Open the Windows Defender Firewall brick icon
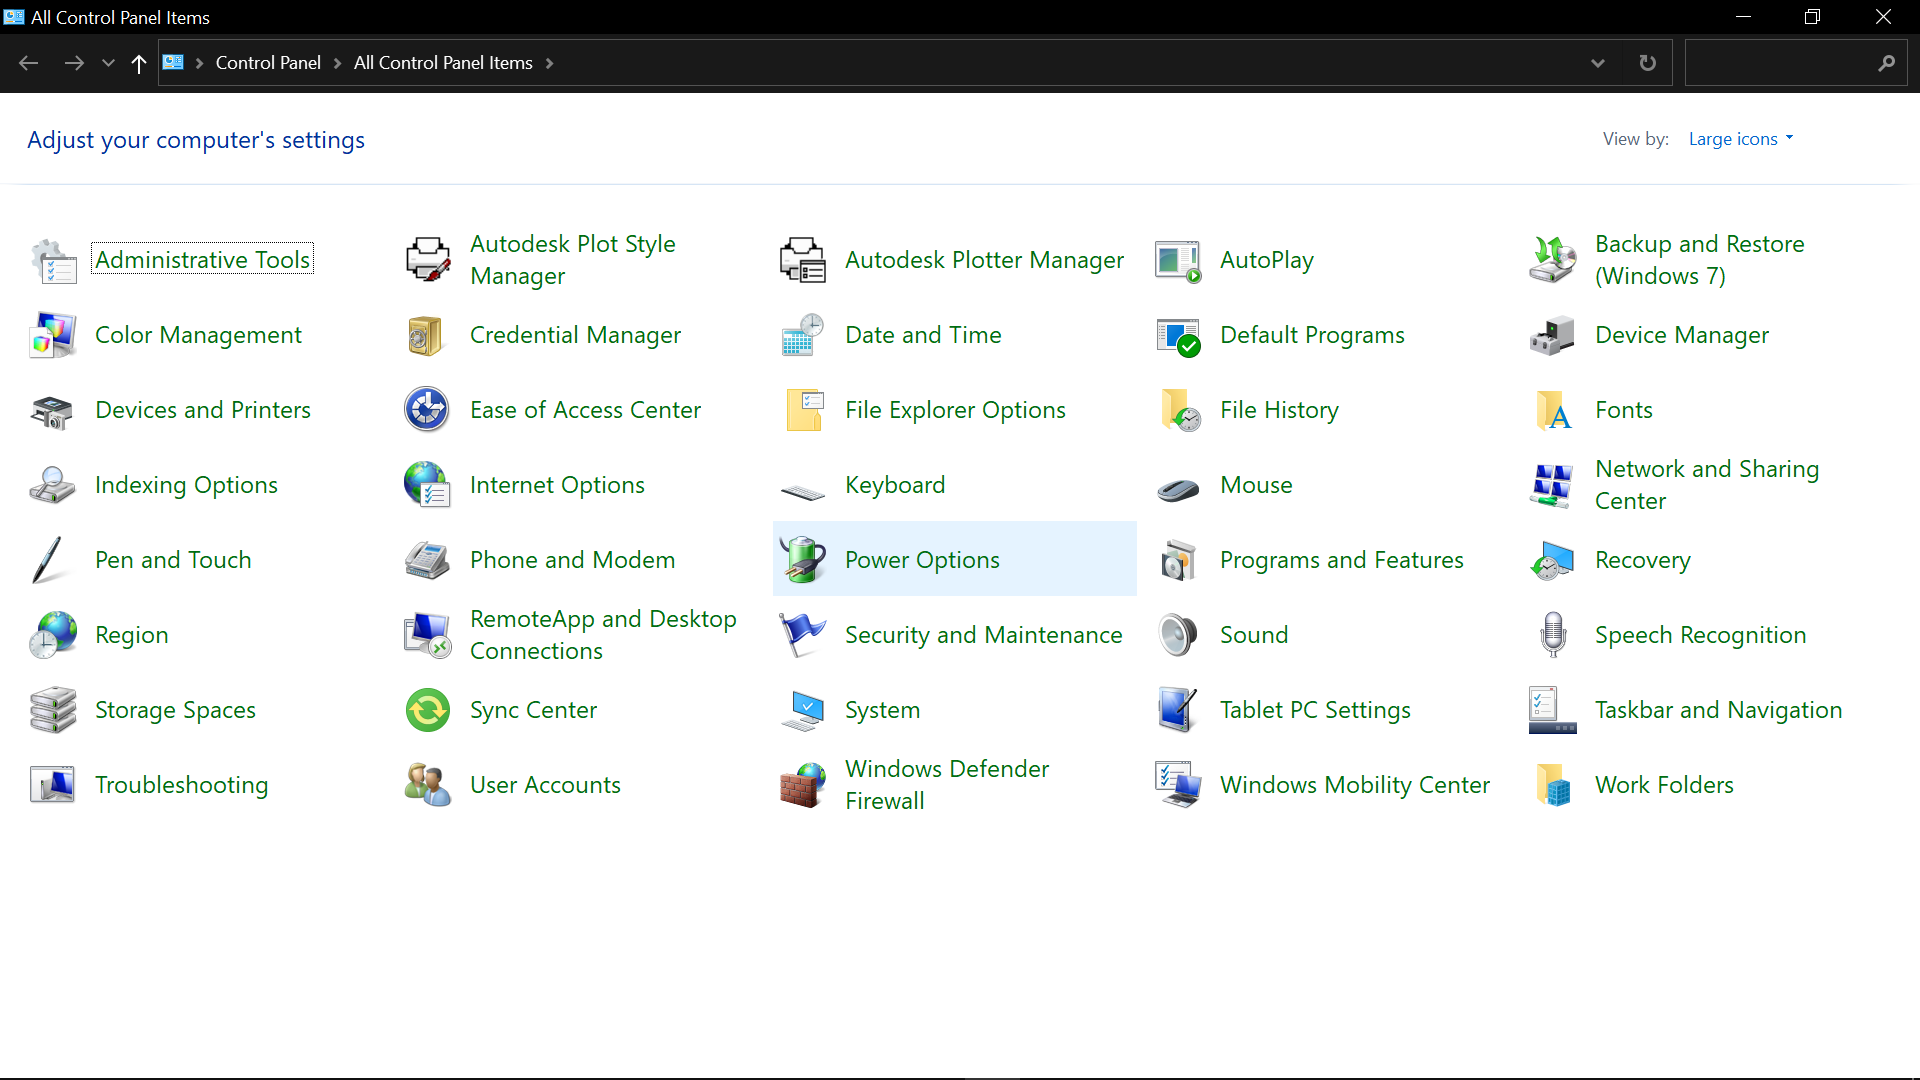The height and width of the screenshot is (1080, 1920). pos(803,785)
